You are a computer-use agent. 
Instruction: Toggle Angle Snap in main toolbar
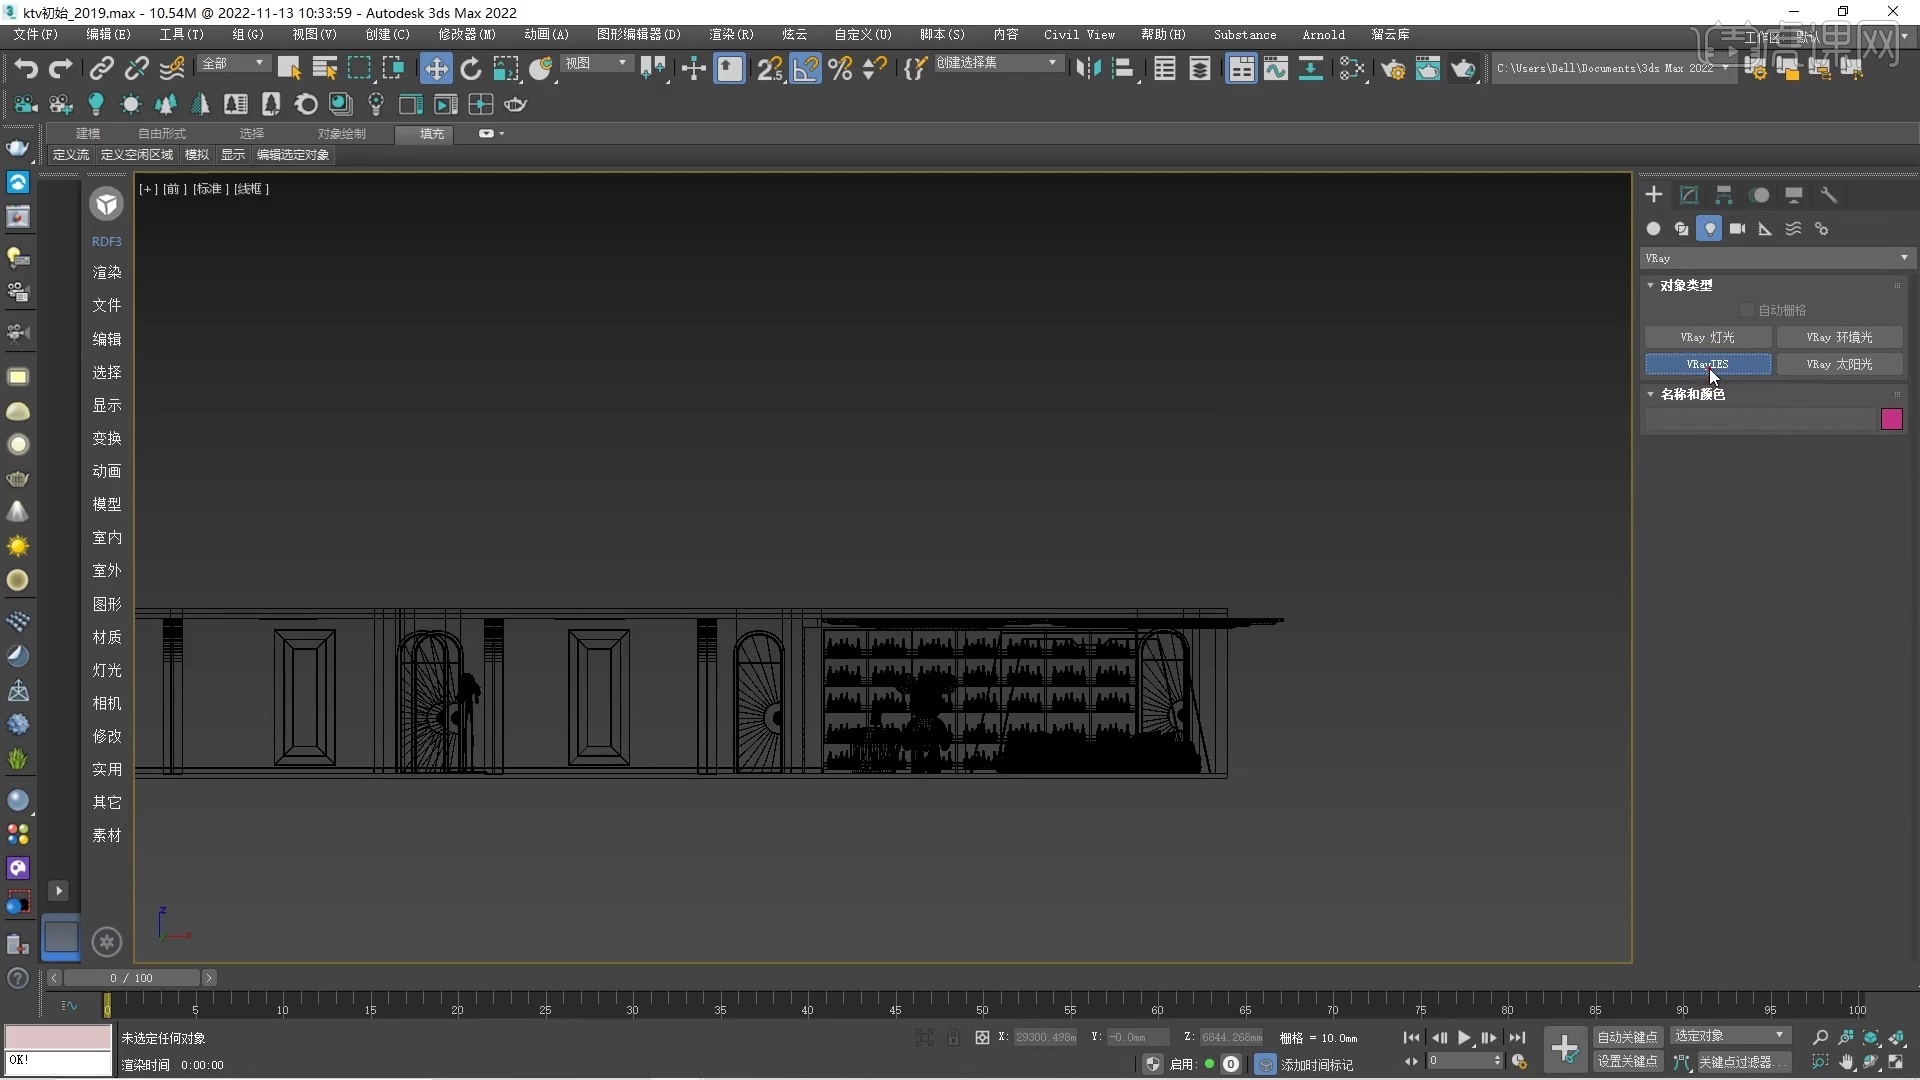click(805, 68)
